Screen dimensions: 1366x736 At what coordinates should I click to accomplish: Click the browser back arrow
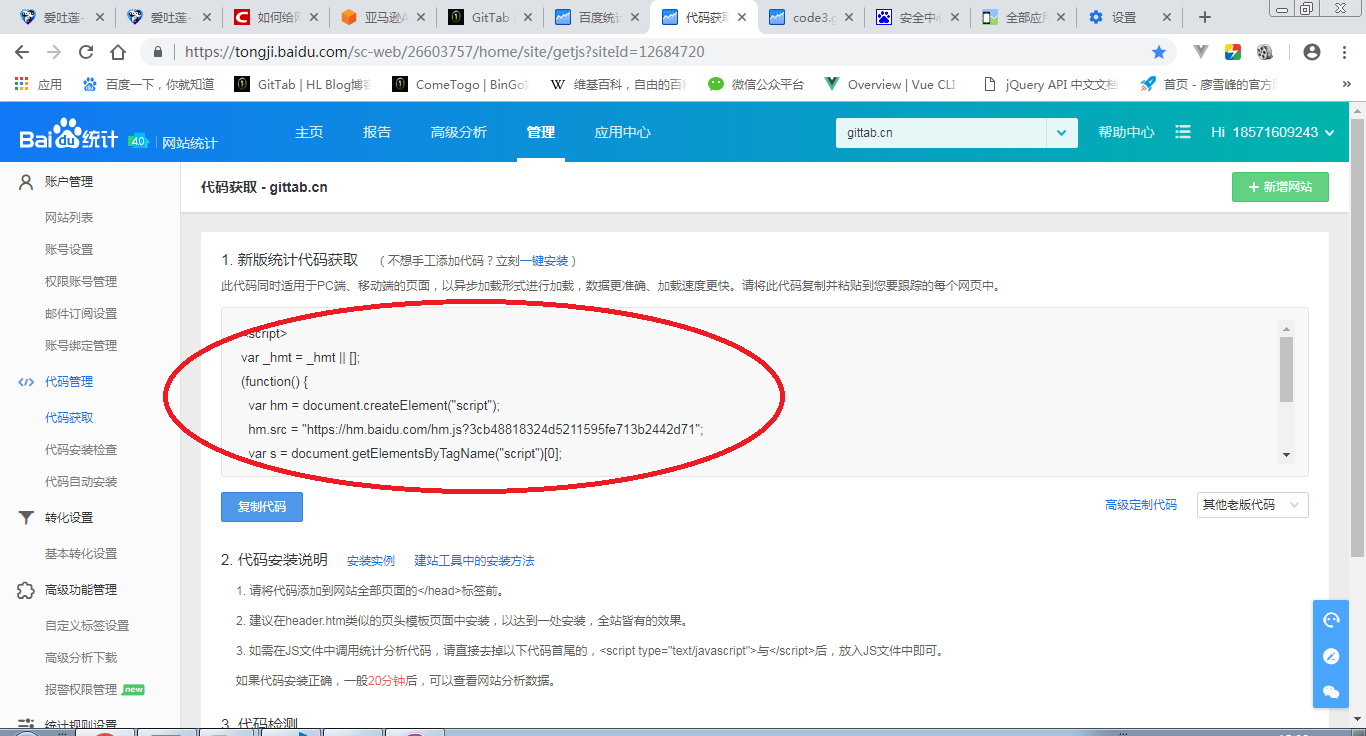pyautogui.click(x=22, y=52)
